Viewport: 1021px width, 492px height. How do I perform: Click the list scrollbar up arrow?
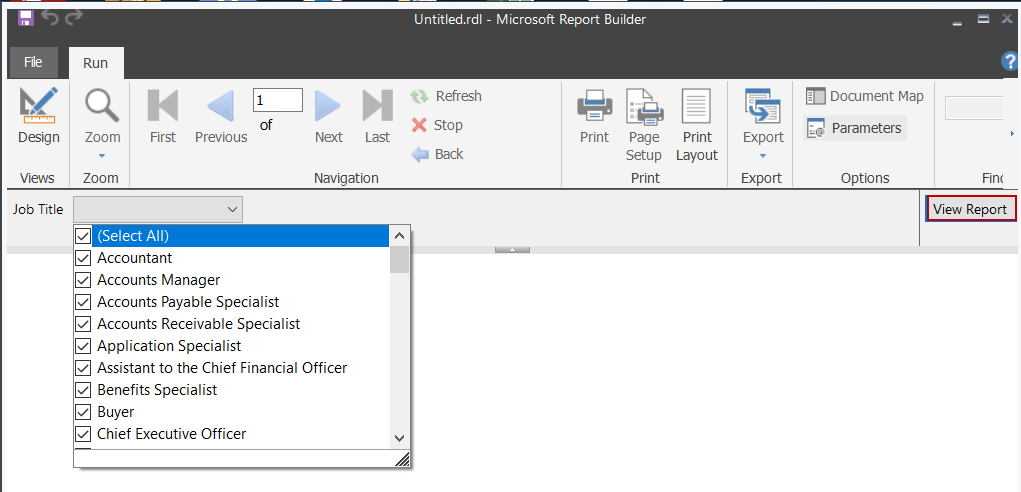[x=400, y=236]
